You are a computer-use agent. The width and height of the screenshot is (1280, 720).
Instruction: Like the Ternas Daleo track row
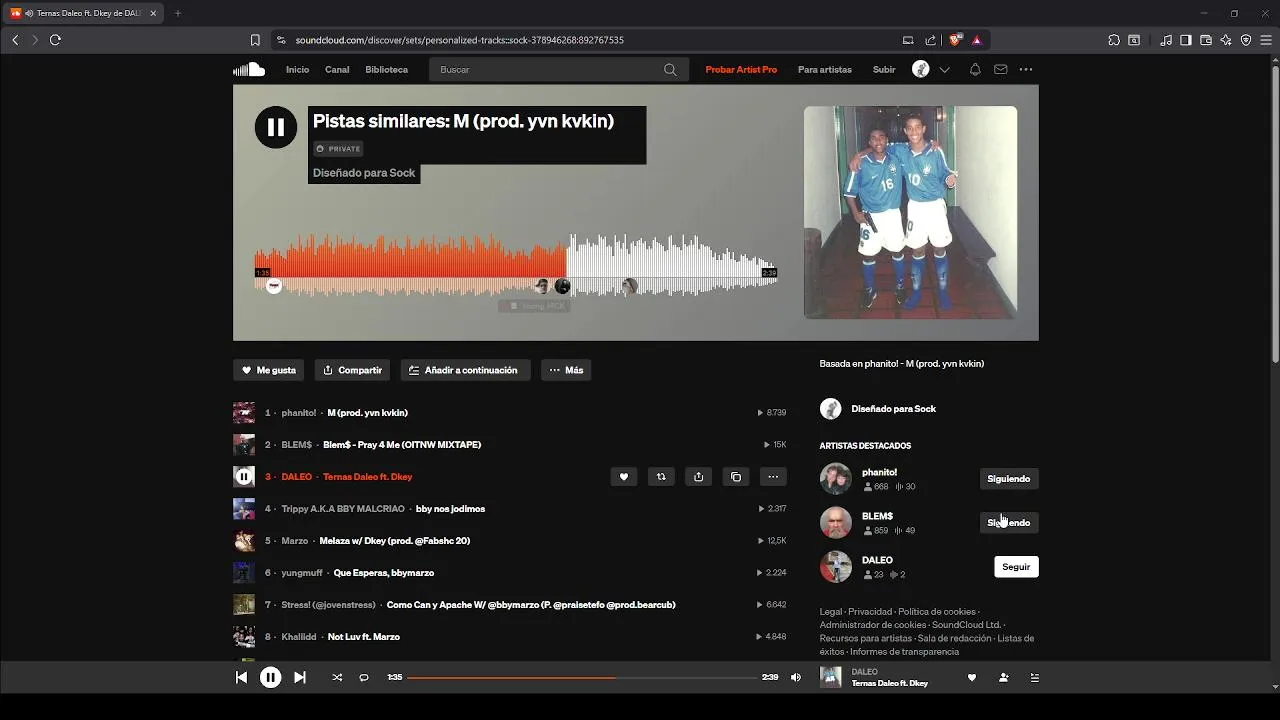[x=624, y=477]
